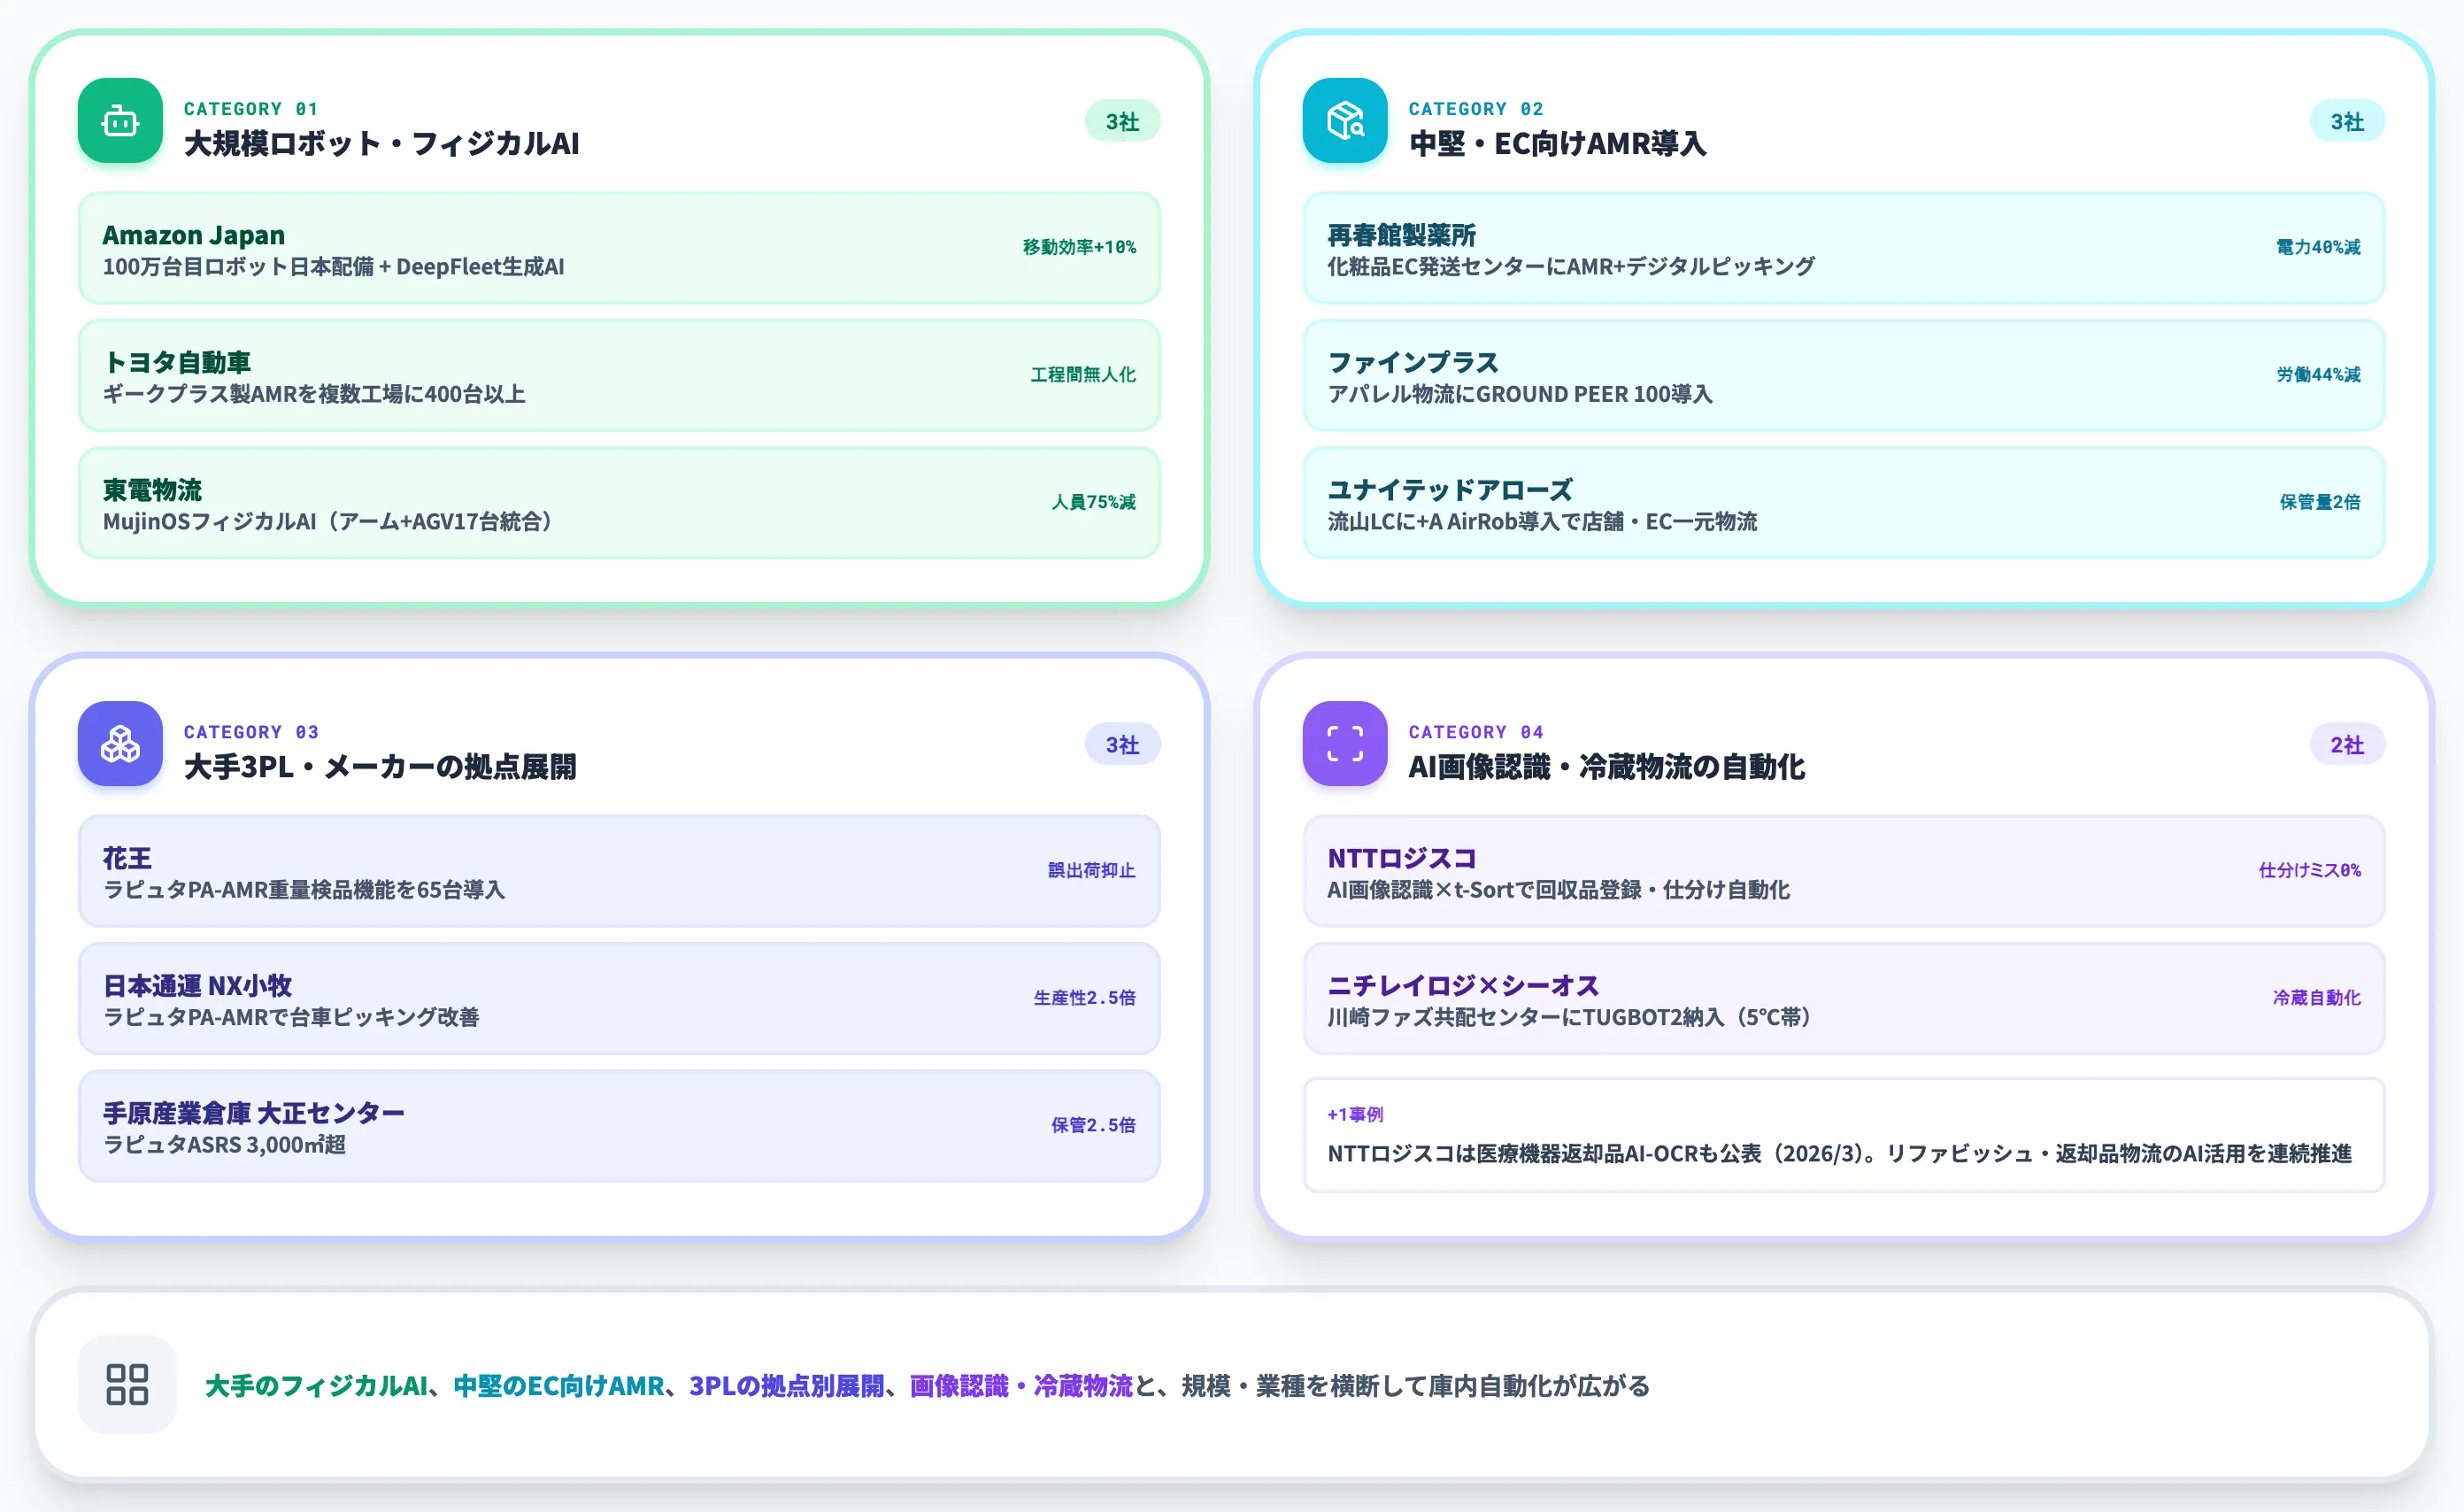The image size is (2464, 1512).
Task: Click the ラピュタPA-AMR重量検品機能 description line
Action: pos(304,890)
